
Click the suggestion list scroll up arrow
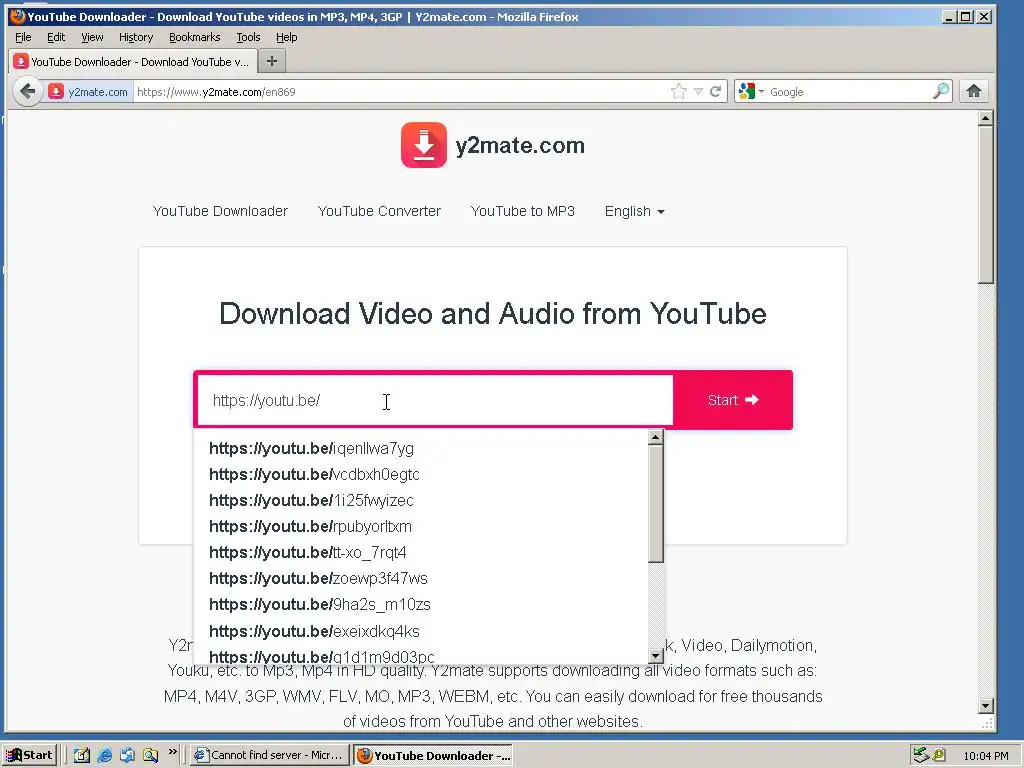tap(656, 438)
